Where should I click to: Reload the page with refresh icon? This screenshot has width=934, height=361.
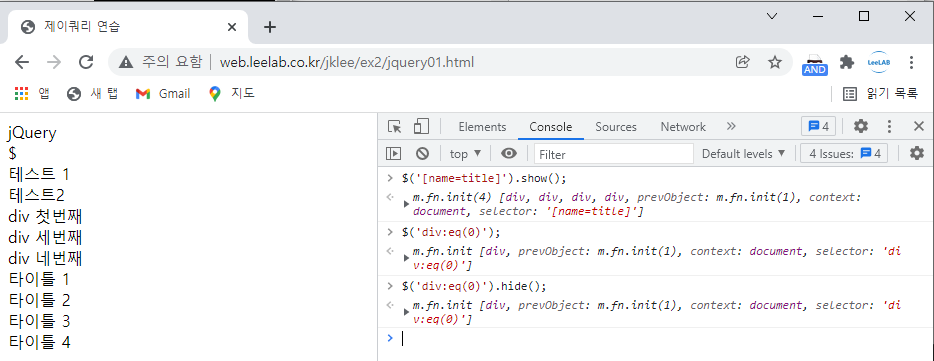pyautogui.click(x=86, y=62)
